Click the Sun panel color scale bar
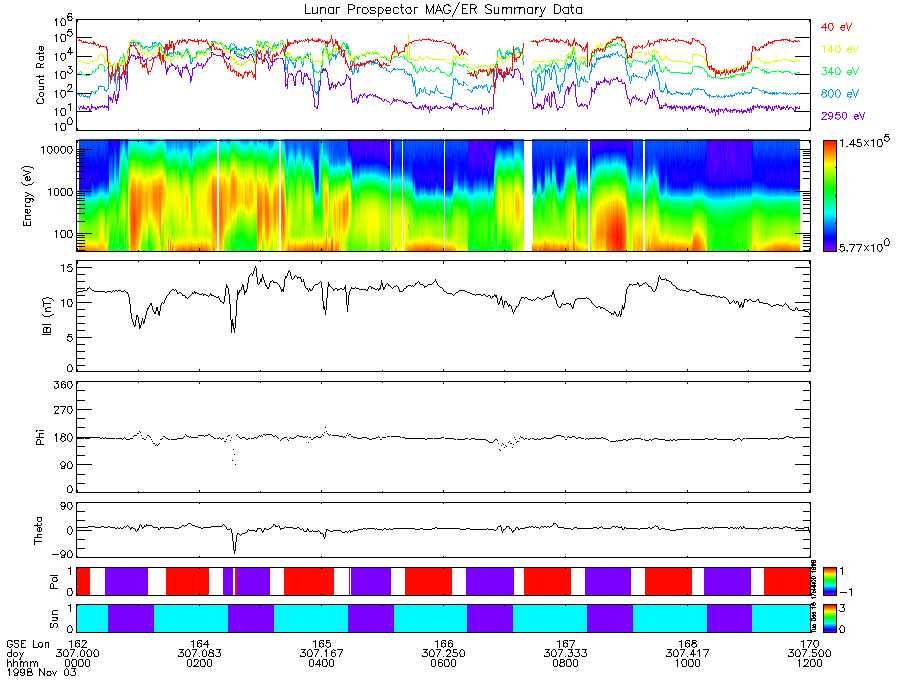This screenshot has width=900, height=700. pos(829,619)
